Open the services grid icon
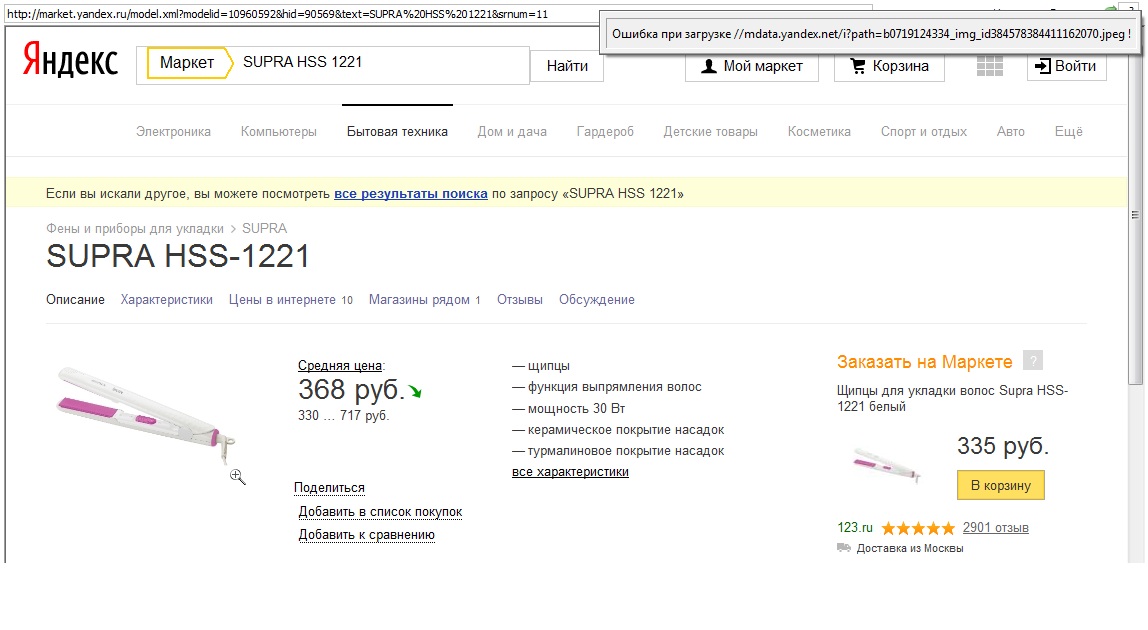Image resolution: width=1148 pixels, height=630 pixels. [989, 66]
